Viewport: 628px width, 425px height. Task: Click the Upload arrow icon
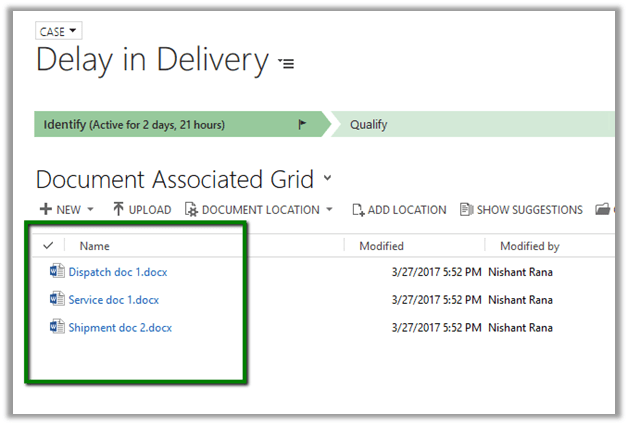click(118, 210)
